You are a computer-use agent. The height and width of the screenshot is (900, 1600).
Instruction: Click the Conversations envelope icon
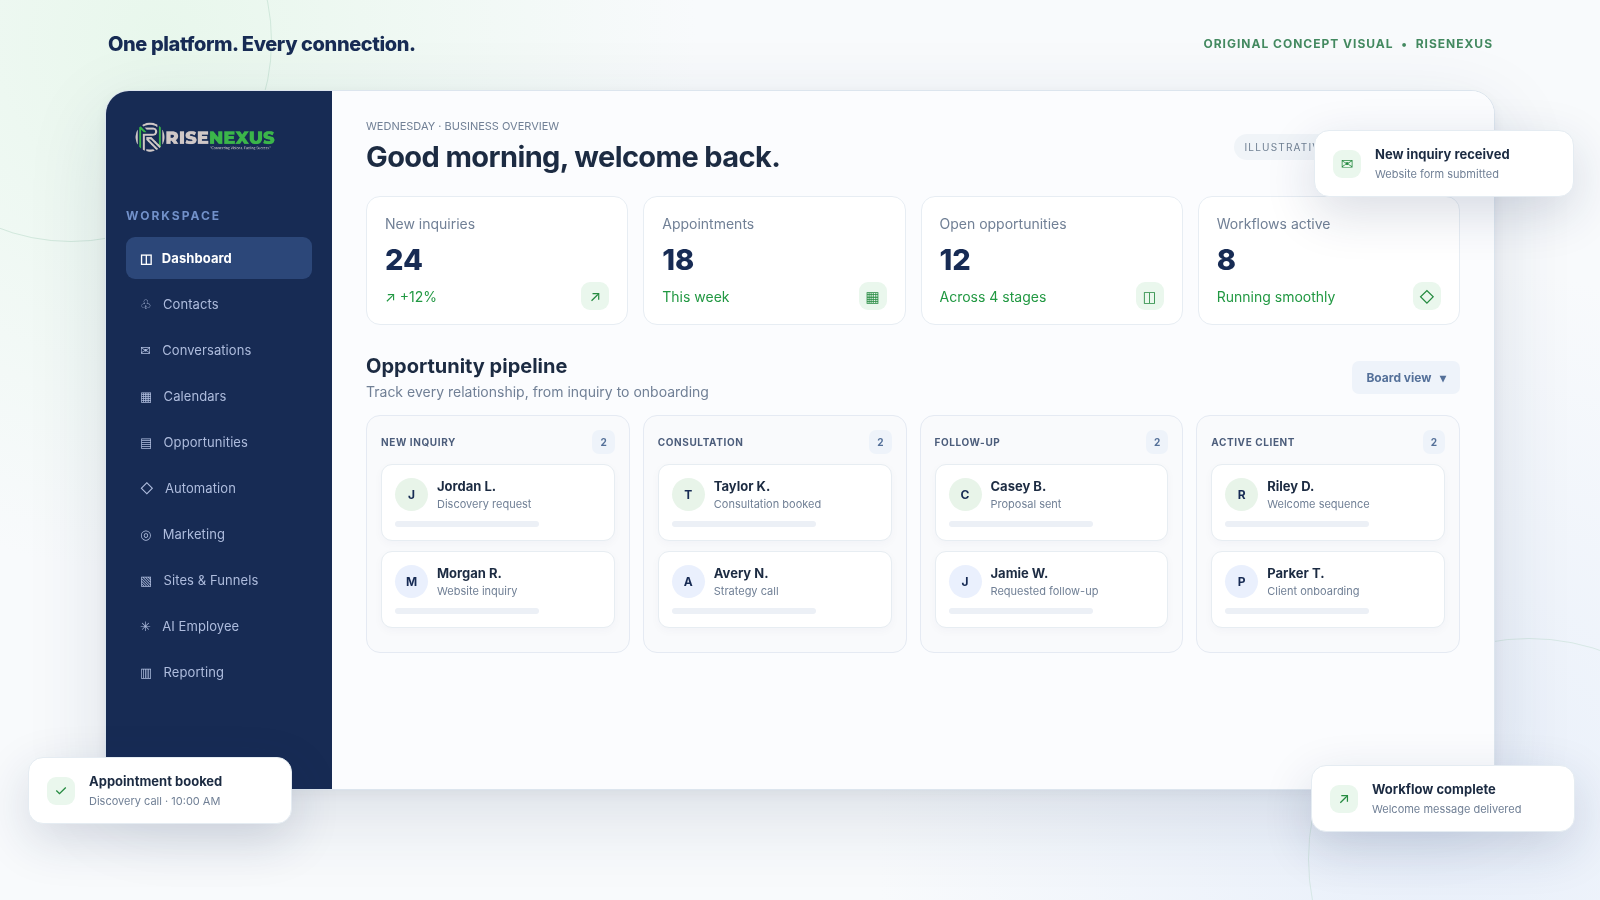tap(146, 350)
